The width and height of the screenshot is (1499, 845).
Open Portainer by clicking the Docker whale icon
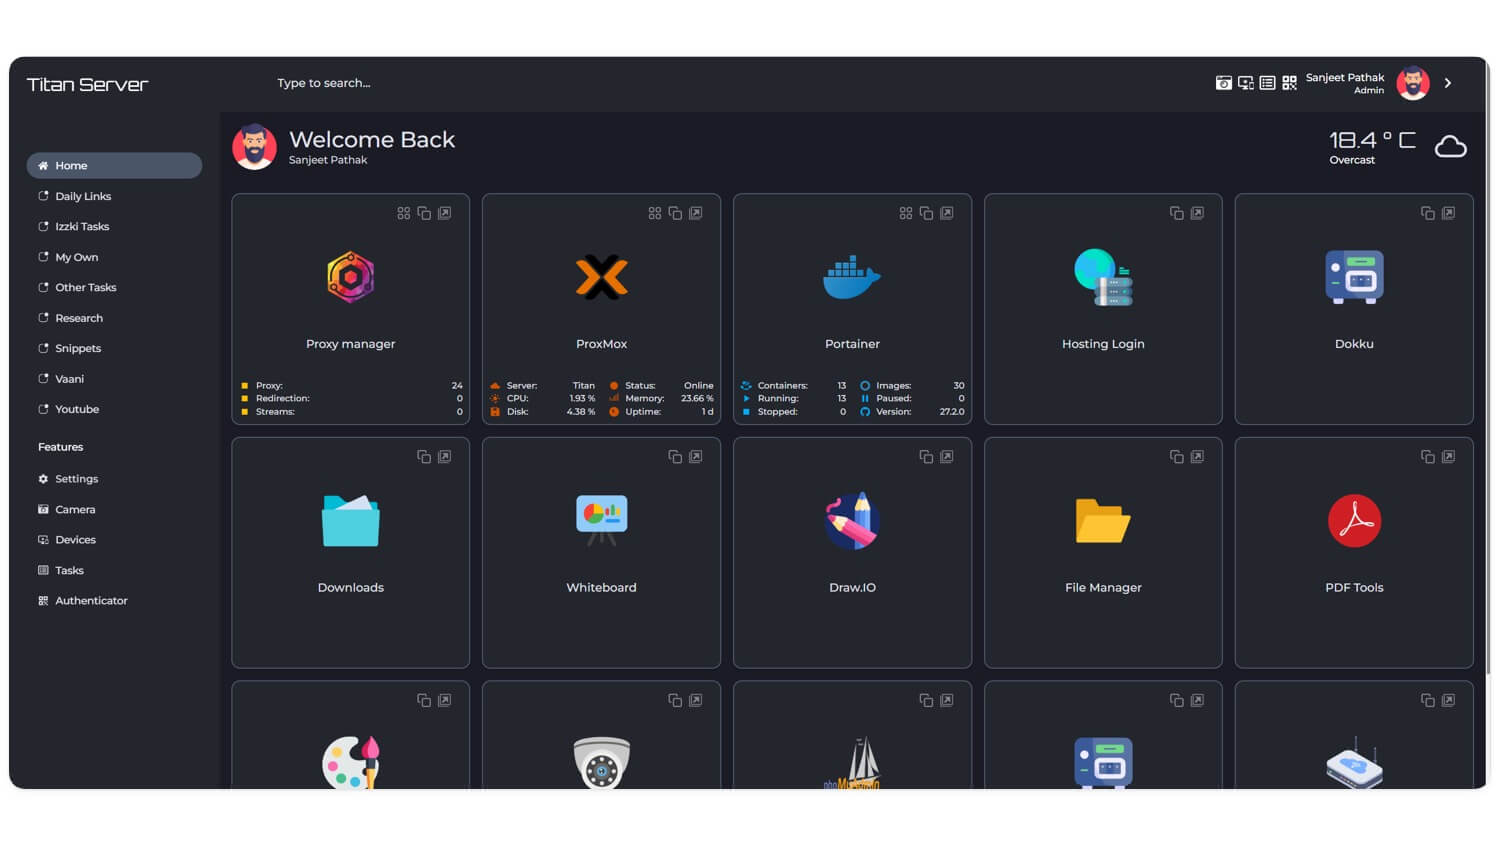coord(851,277)
